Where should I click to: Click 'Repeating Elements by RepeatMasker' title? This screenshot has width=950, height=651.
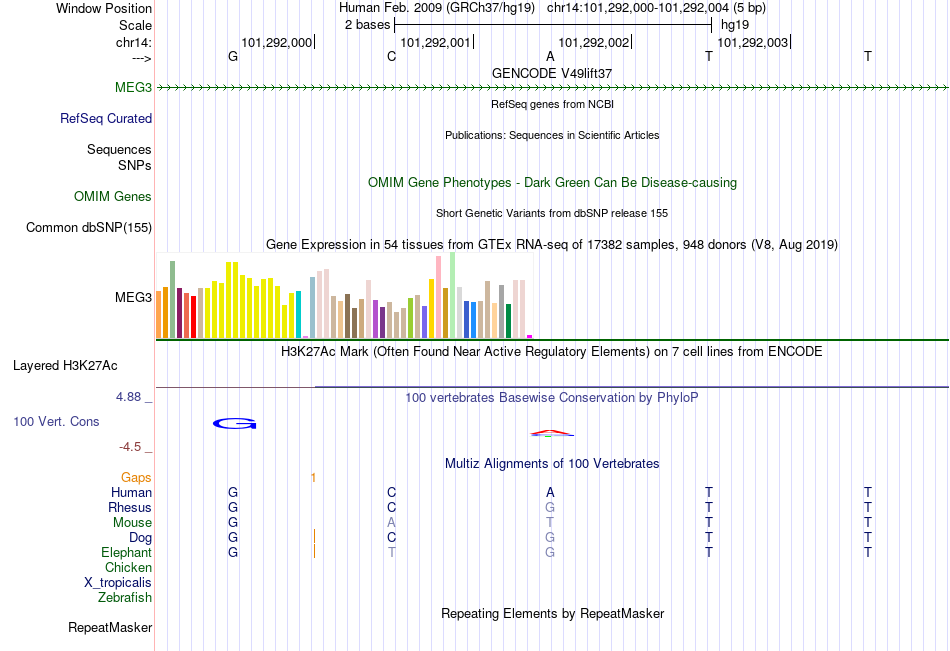(552, 613)
